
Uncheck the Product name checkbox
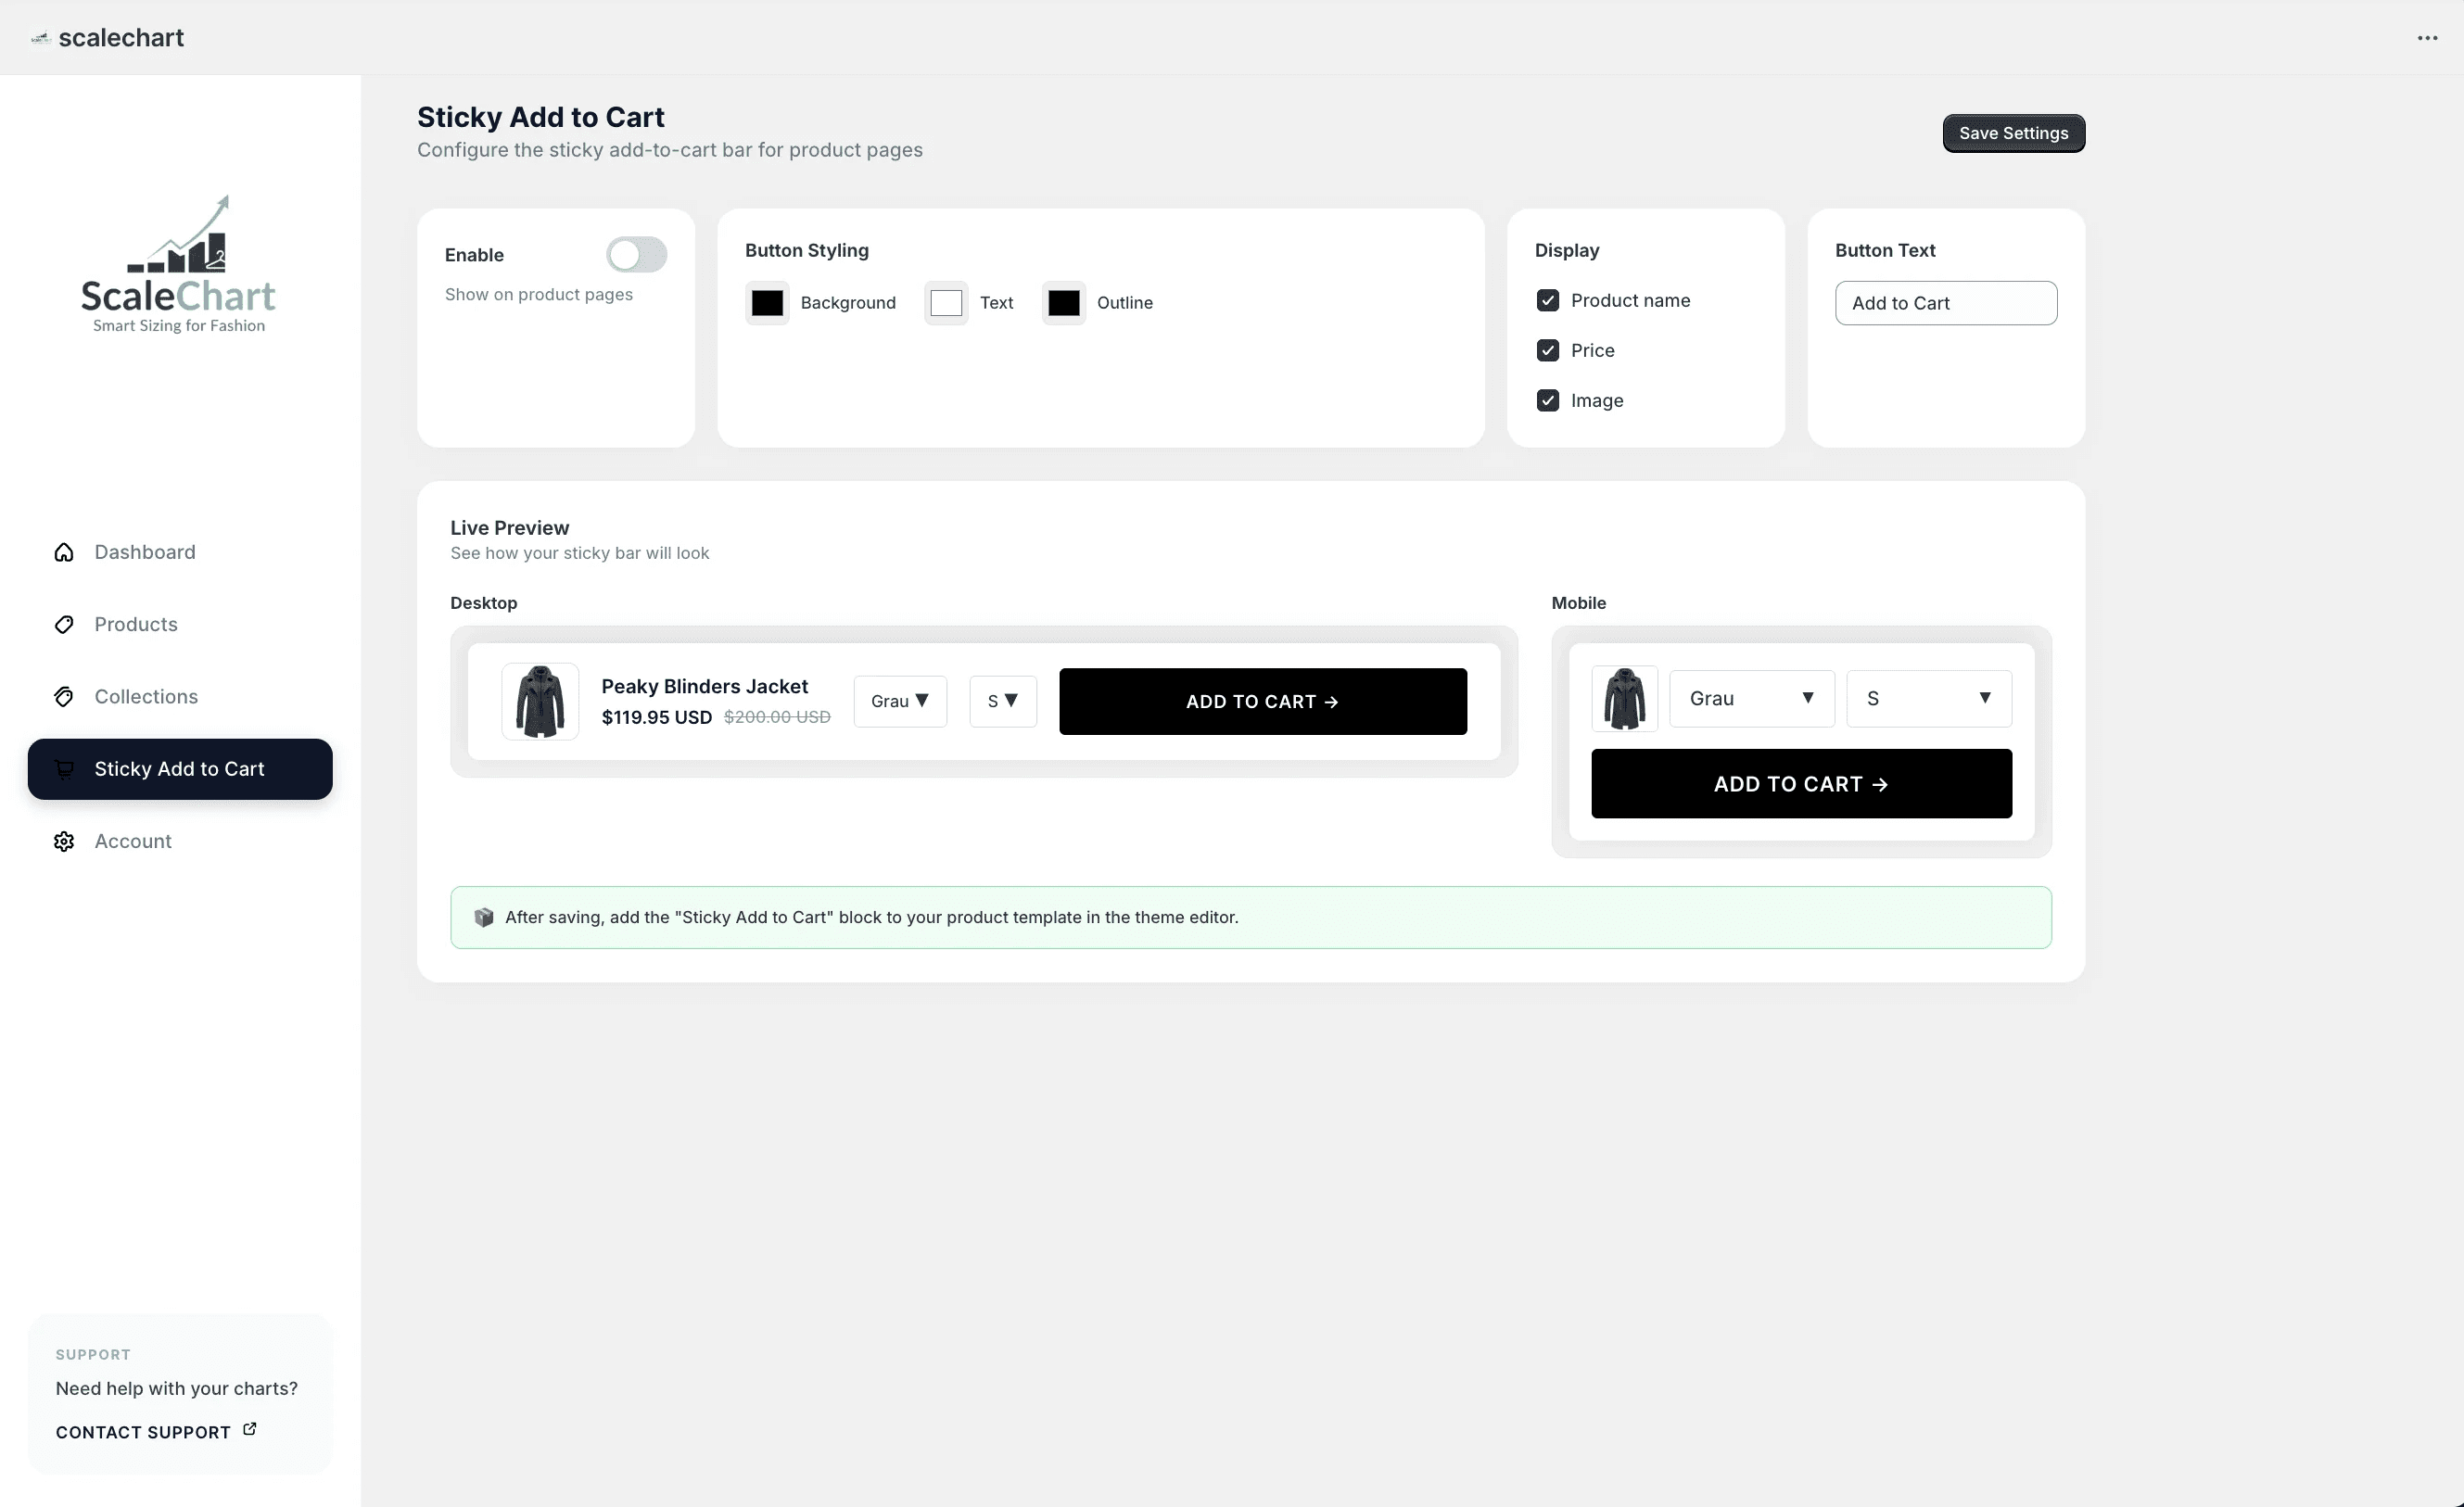pyautogui.click(x=1547, y=300)
